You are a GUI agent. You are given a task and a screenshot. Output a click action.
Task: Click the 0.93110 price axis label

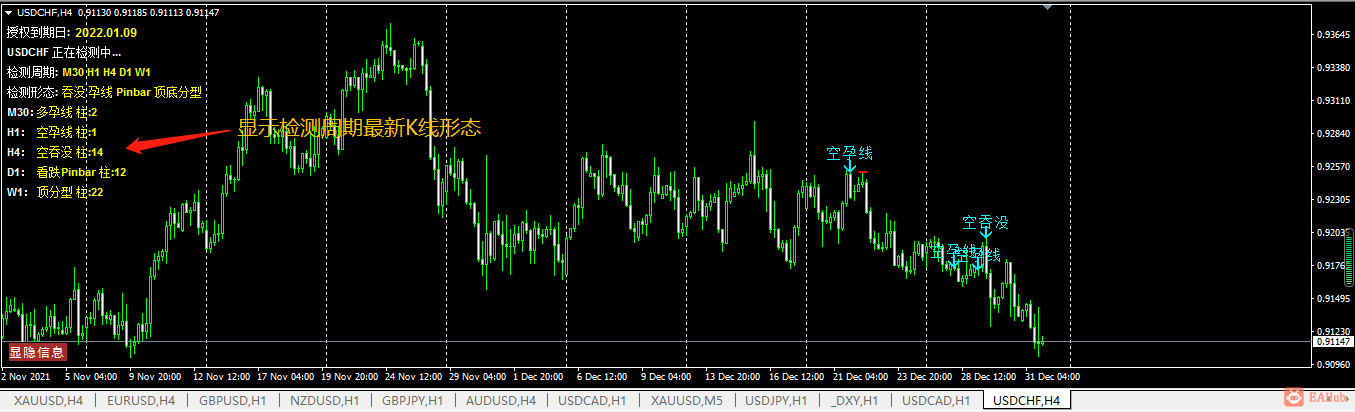[x=1334, y=101]
